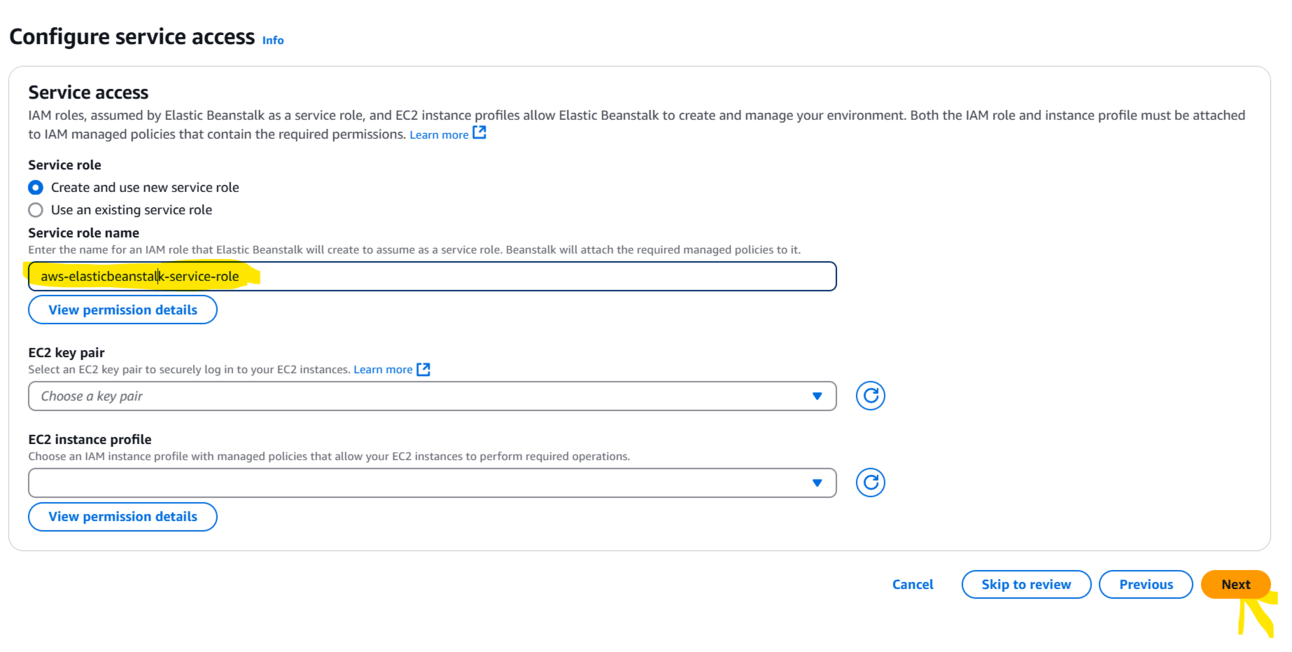The image size is (1292, 652).
Task: Click the external link icon after Service access Learn more
Action: click(480, 133)
